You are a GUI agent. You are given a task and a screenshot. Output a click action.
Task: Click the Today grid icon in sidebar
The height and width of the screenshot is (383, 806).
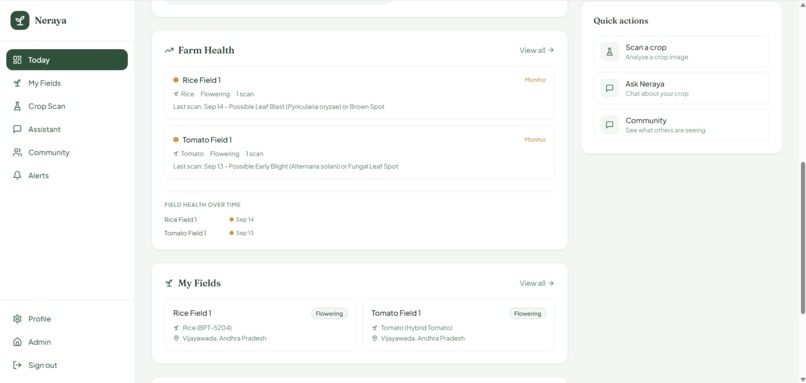[x=17, y=60]
